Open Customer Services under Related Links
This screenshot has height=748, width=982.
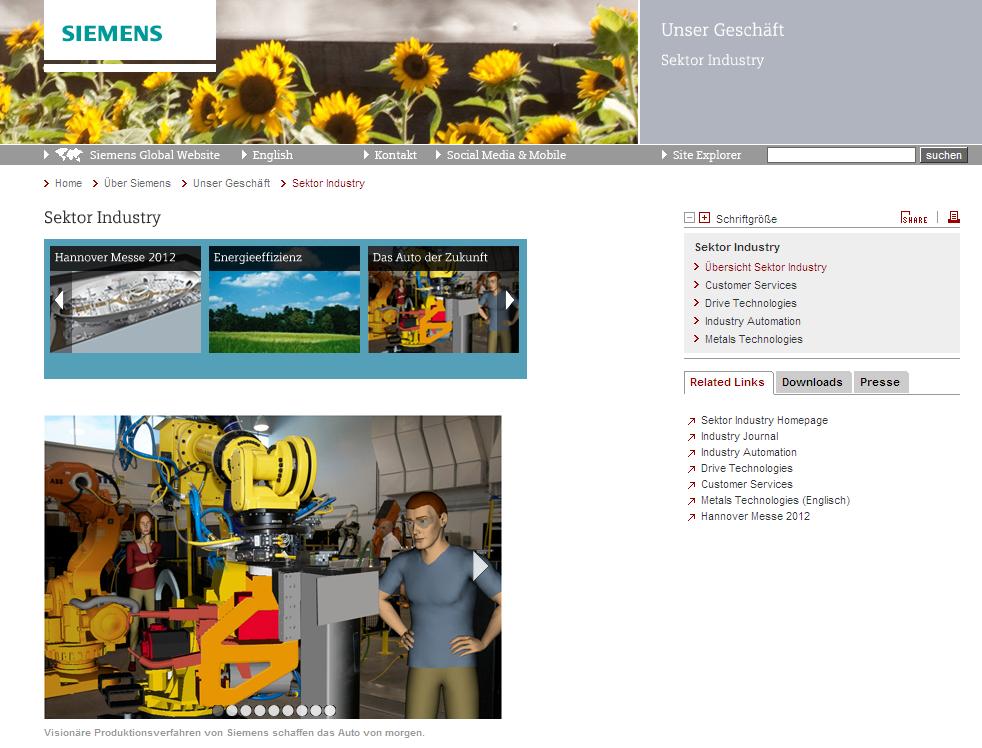point(747,484)
